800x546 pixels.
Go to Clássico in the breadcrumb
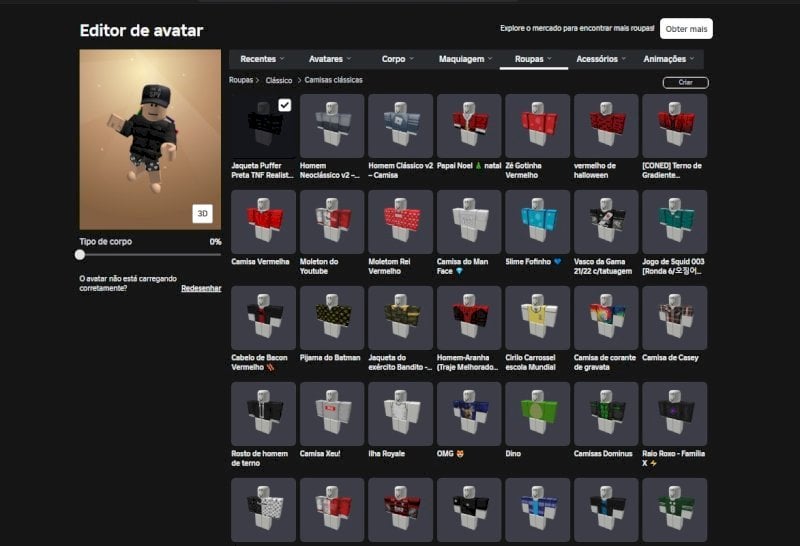coord(279,81)
